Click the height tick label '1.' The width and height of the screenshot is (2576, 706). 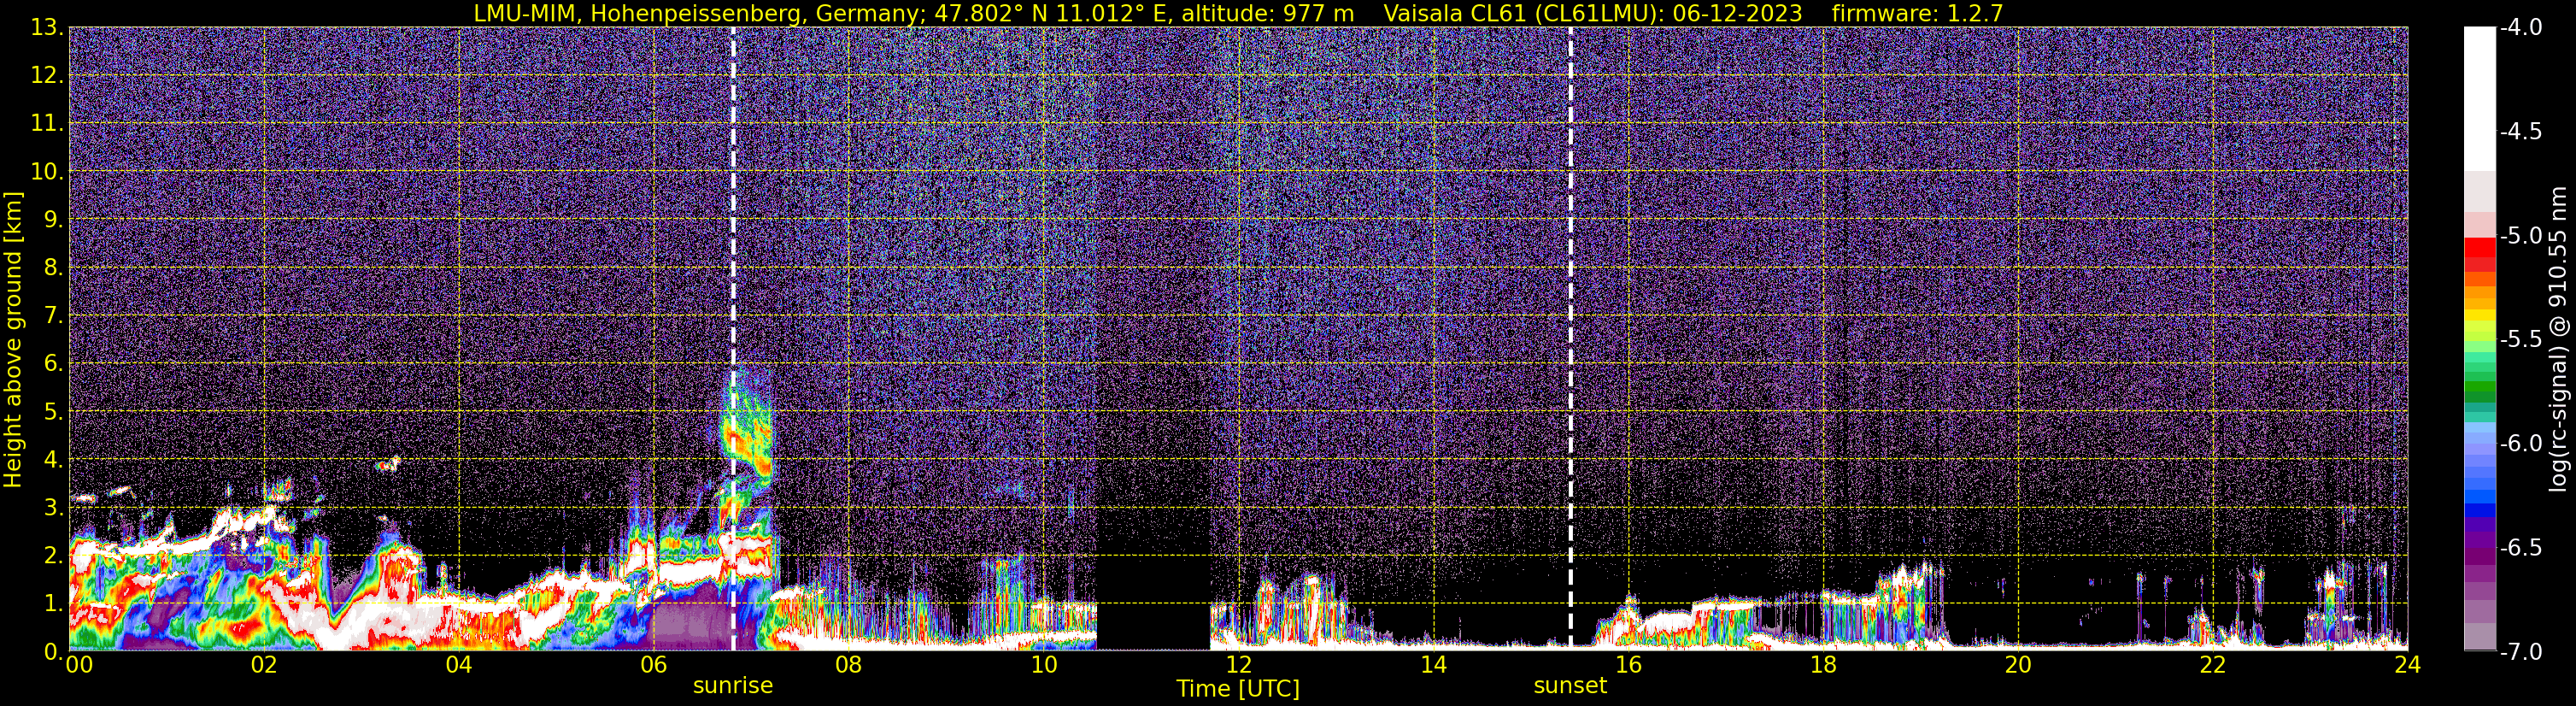coord(54,603)
